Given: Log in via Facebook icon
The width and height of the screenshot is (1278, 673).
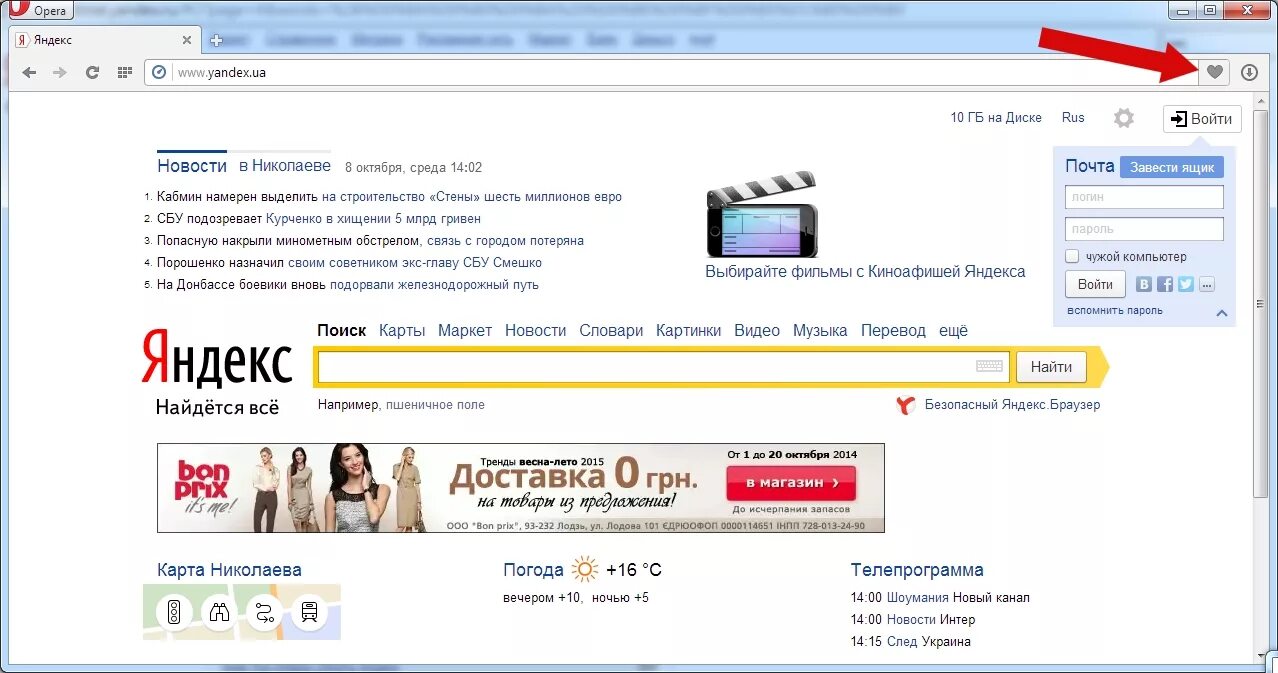Looking at the screenshot, I should pyautogui.click(x=1165, y=284).
